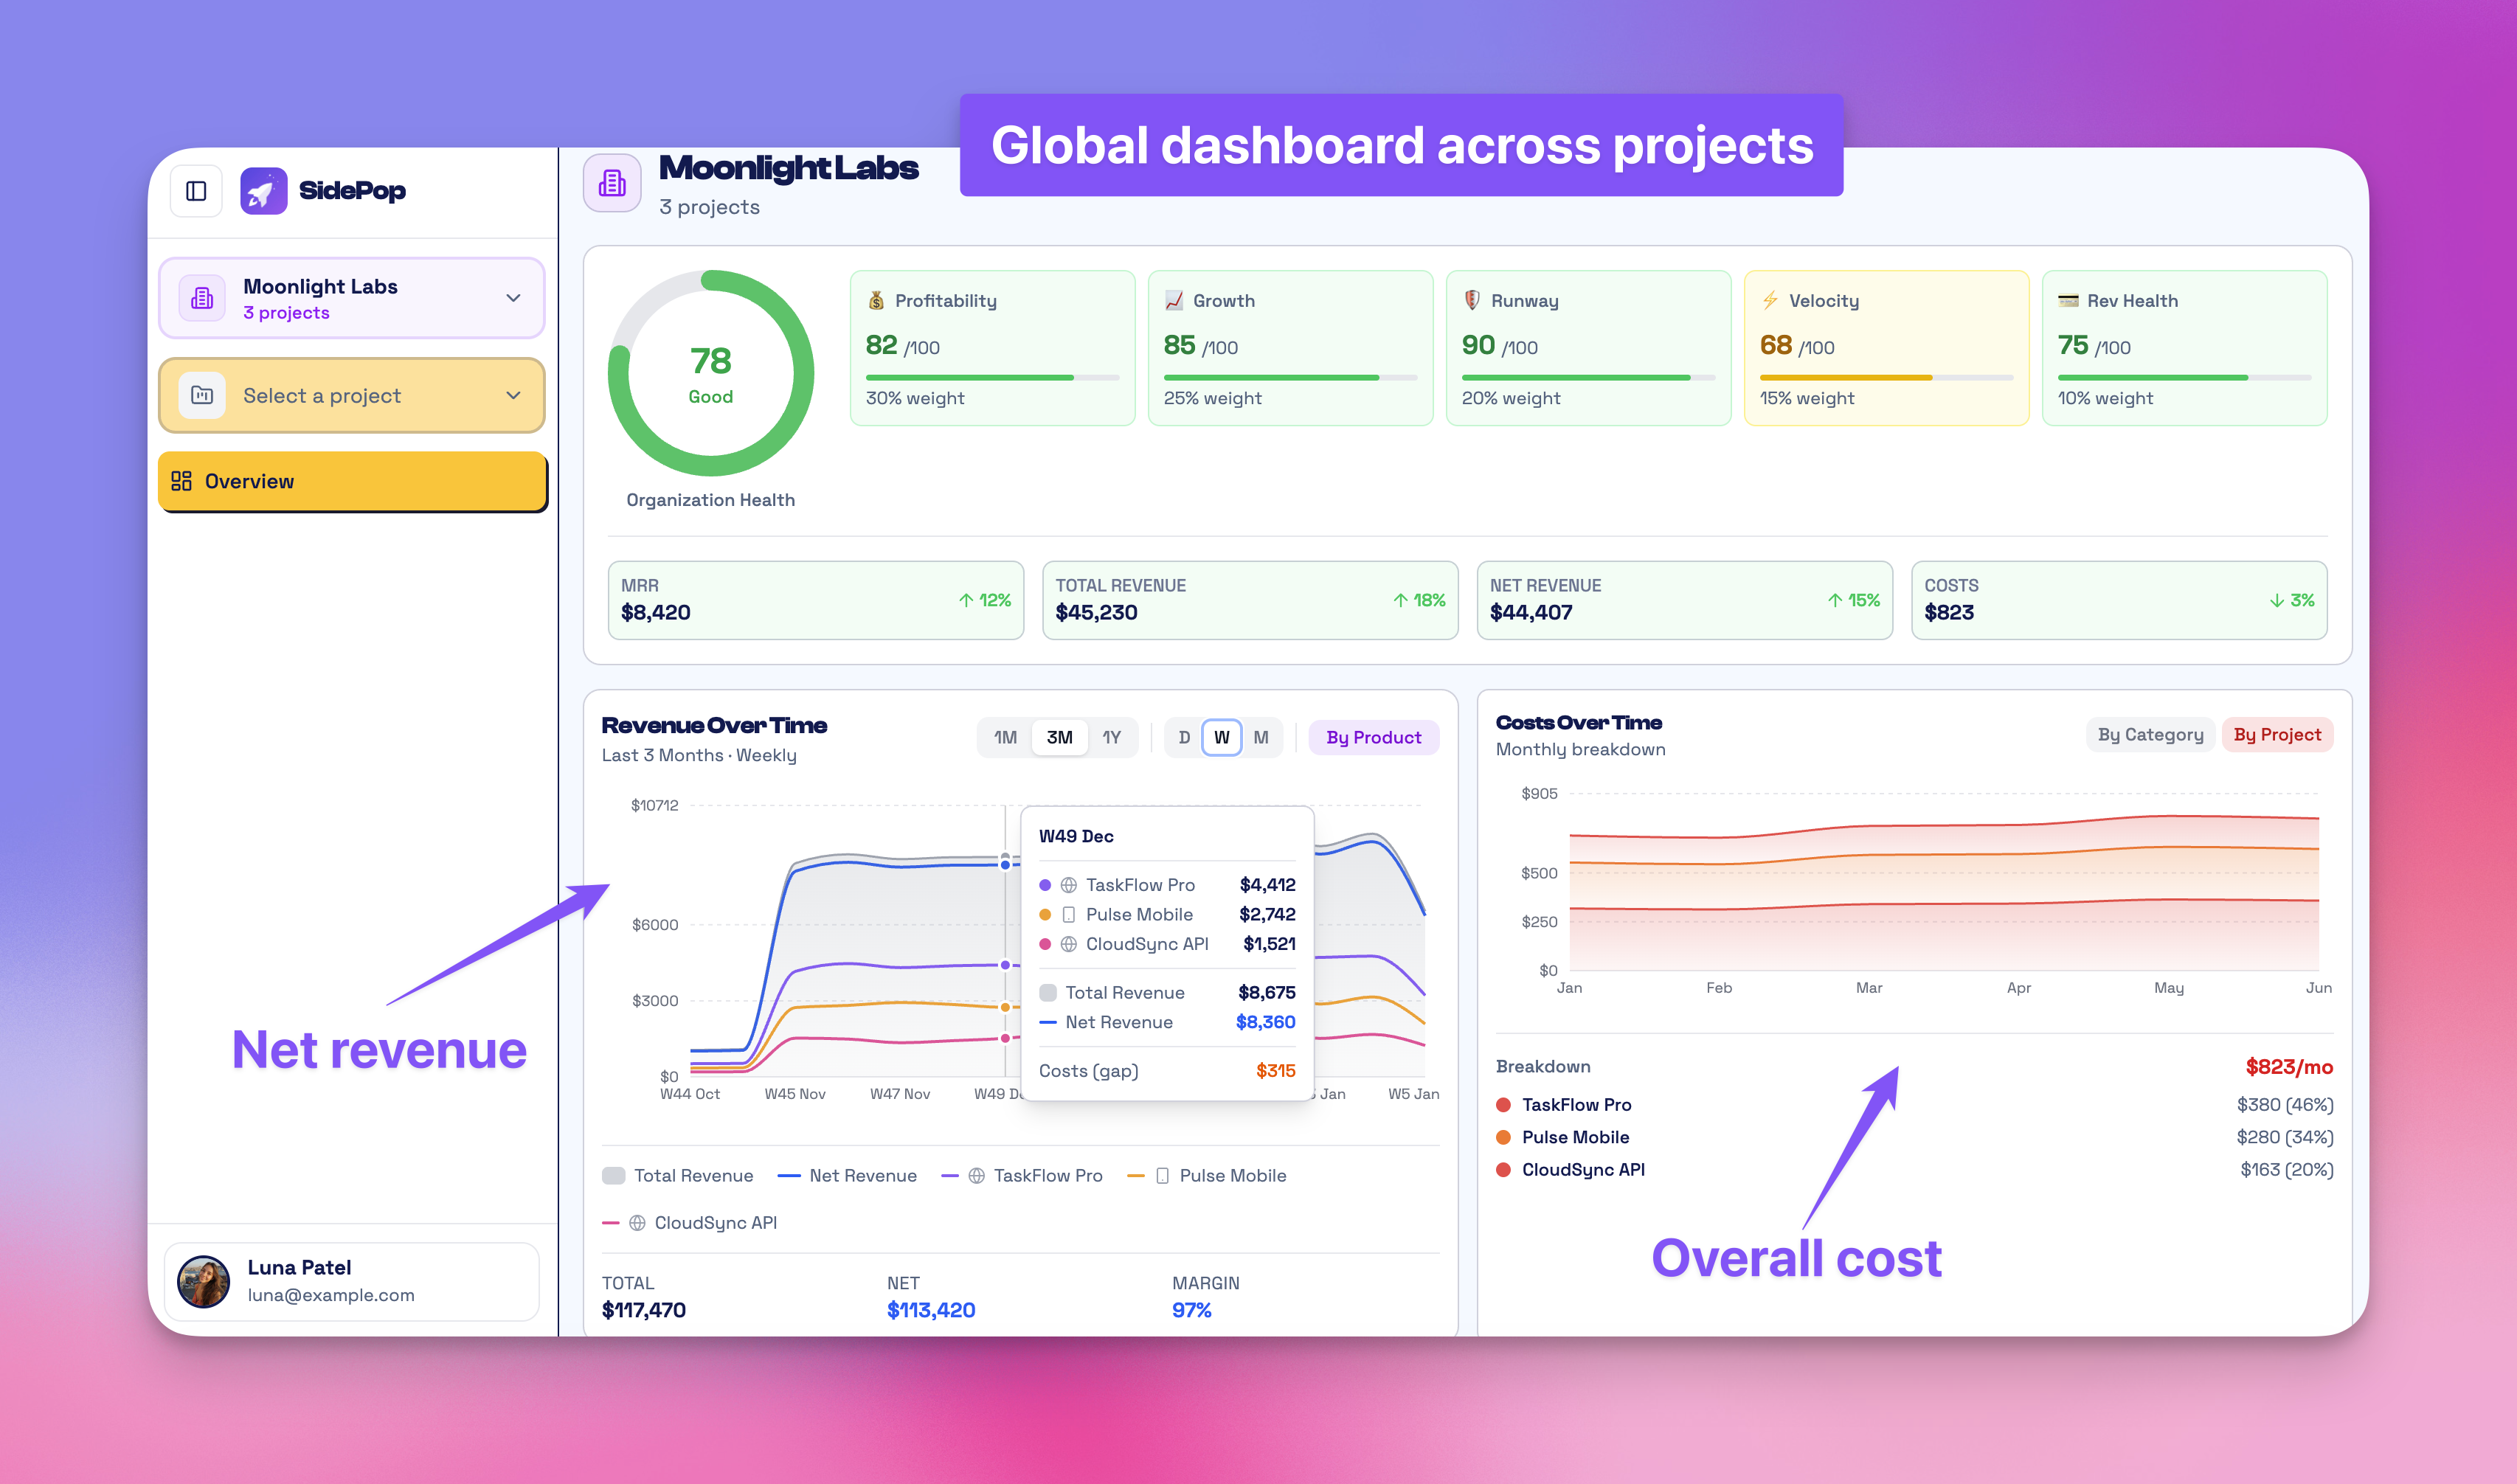Click the By Project button on Costs chart
This screenshot has width=2517, height=1484.
click(x=2277, y=734)
